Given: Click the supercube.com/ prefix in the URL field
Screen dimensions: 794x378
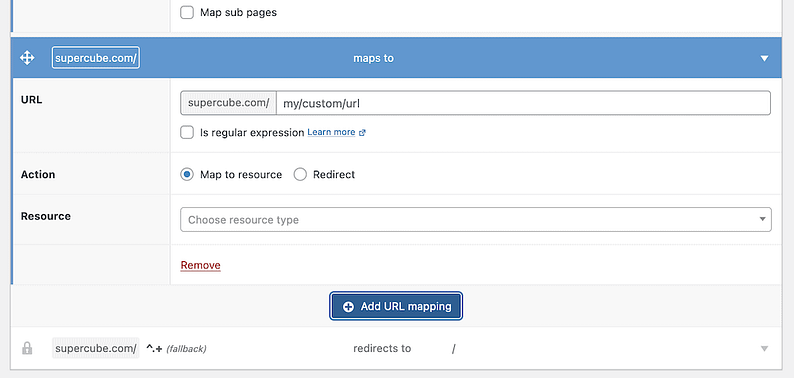Looking at the screenshot, I should click(228, 103).
